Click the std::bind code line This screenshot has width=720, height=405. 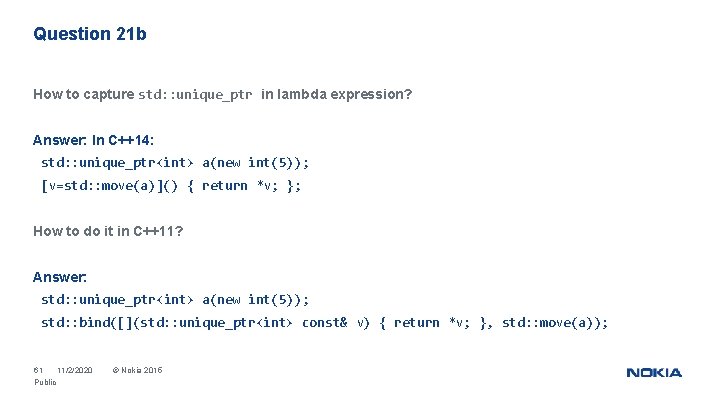point(323,322)
